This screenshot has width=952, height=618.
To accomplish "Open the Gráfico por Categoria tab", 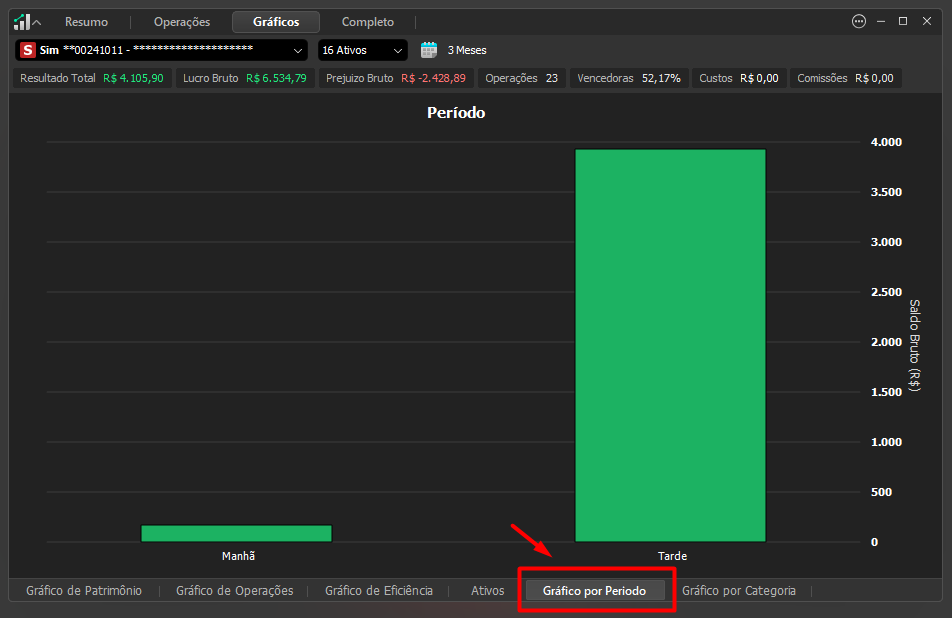I will [739, 591].
